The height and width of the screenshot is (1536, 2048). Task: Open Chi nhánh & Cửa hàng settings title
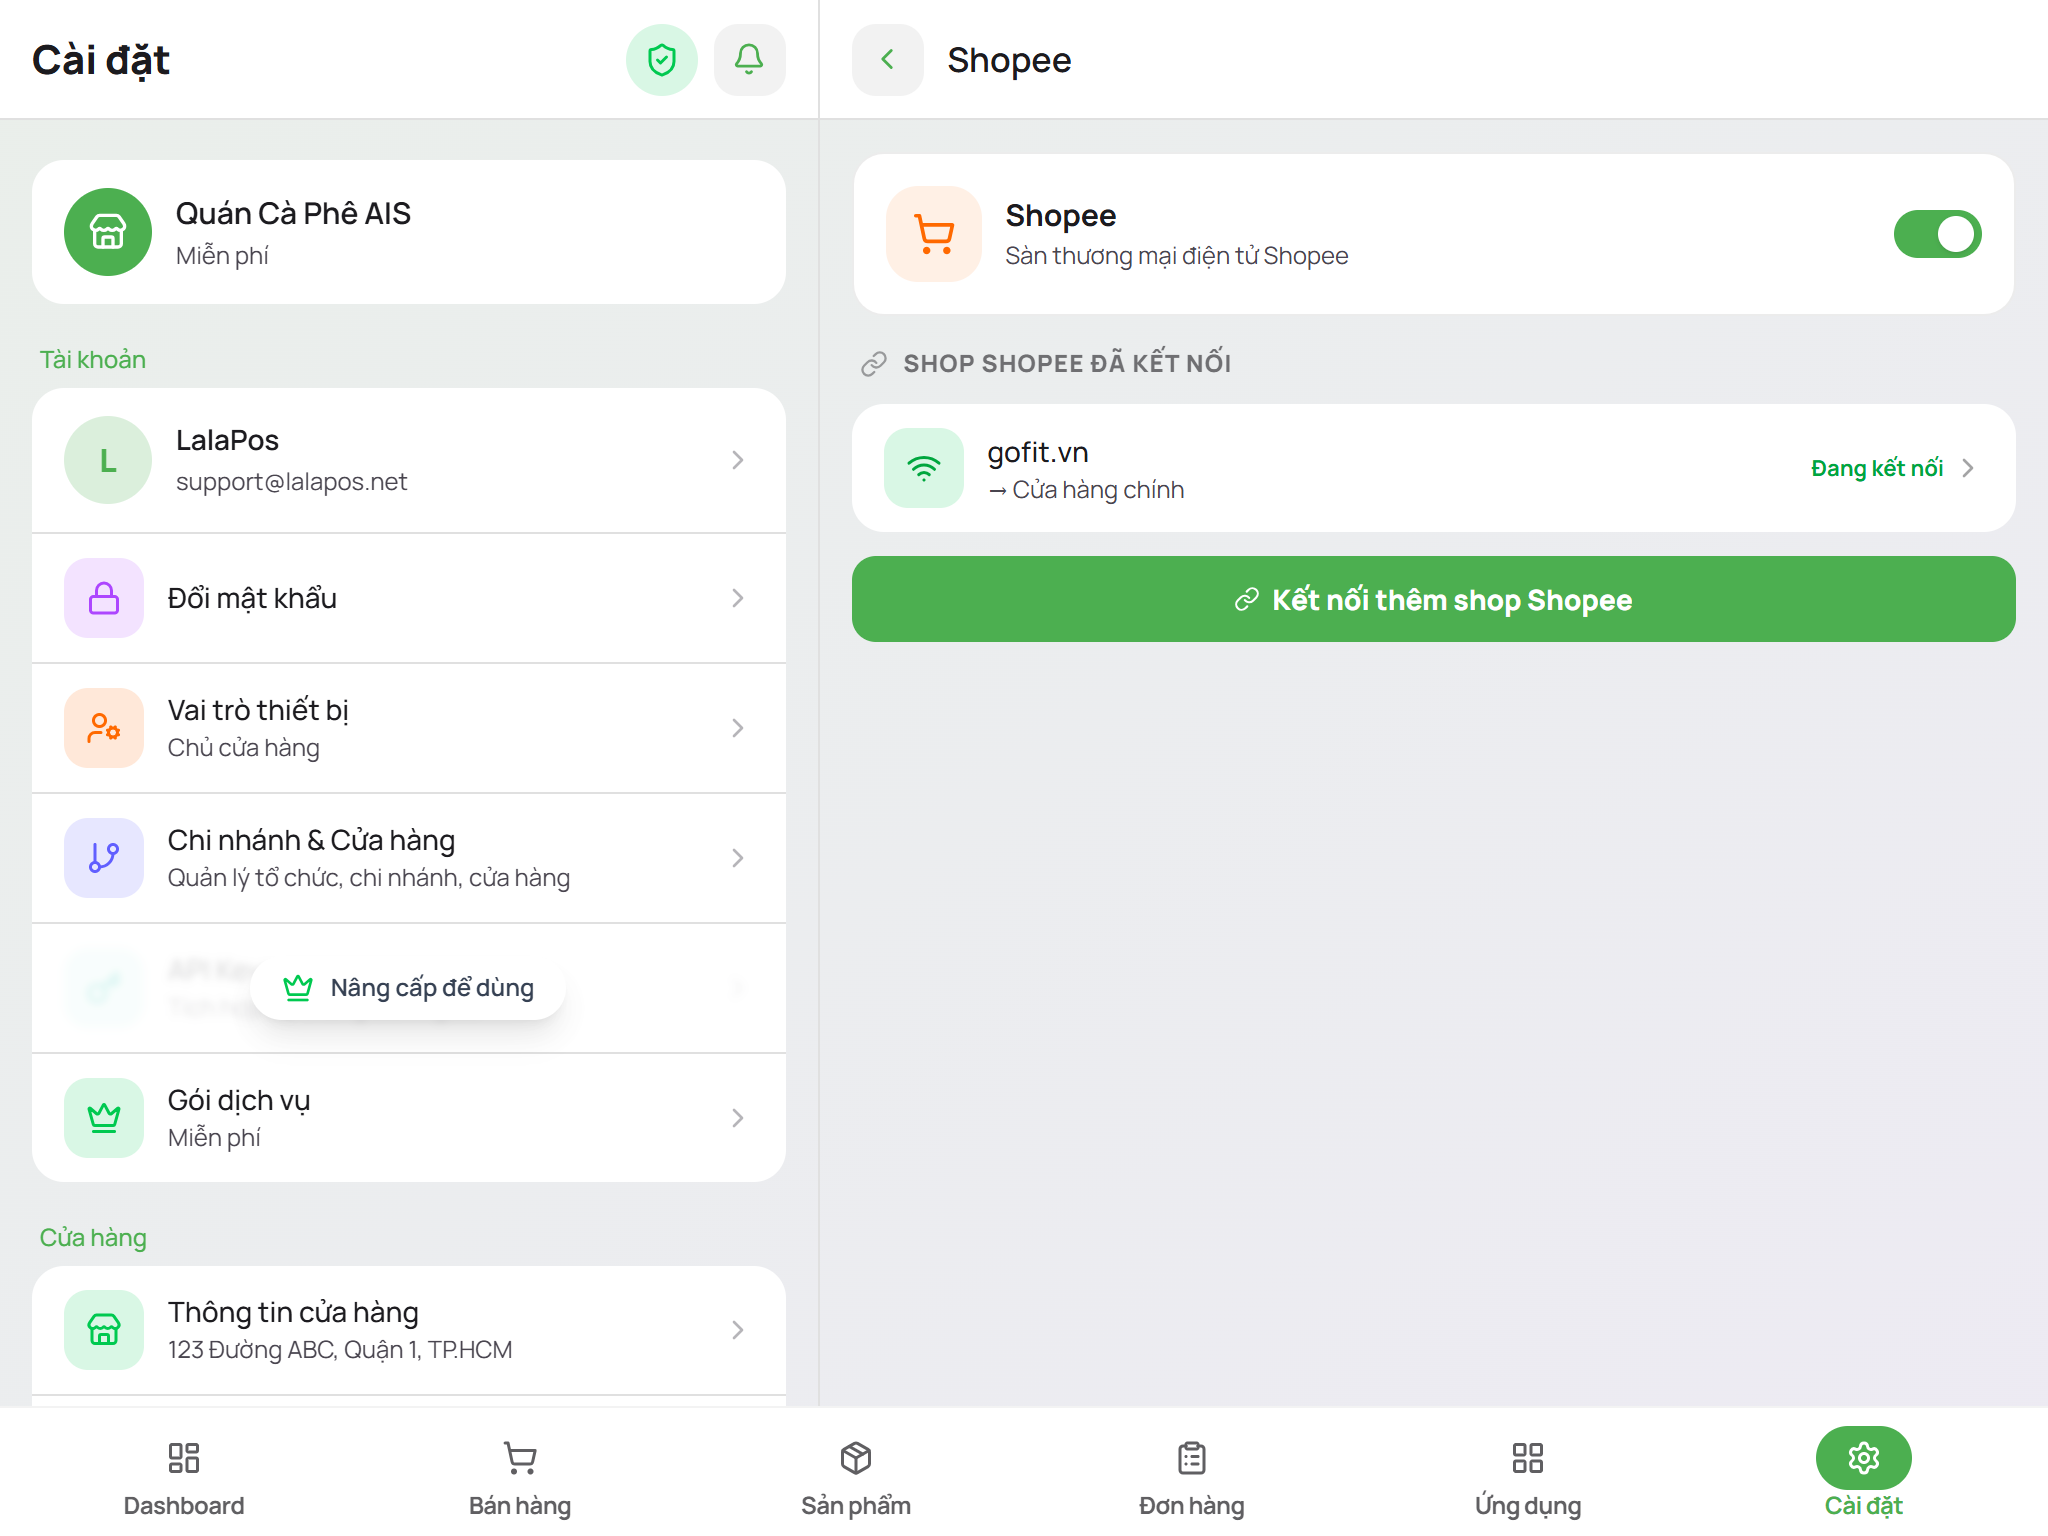(x=311, y=840)
